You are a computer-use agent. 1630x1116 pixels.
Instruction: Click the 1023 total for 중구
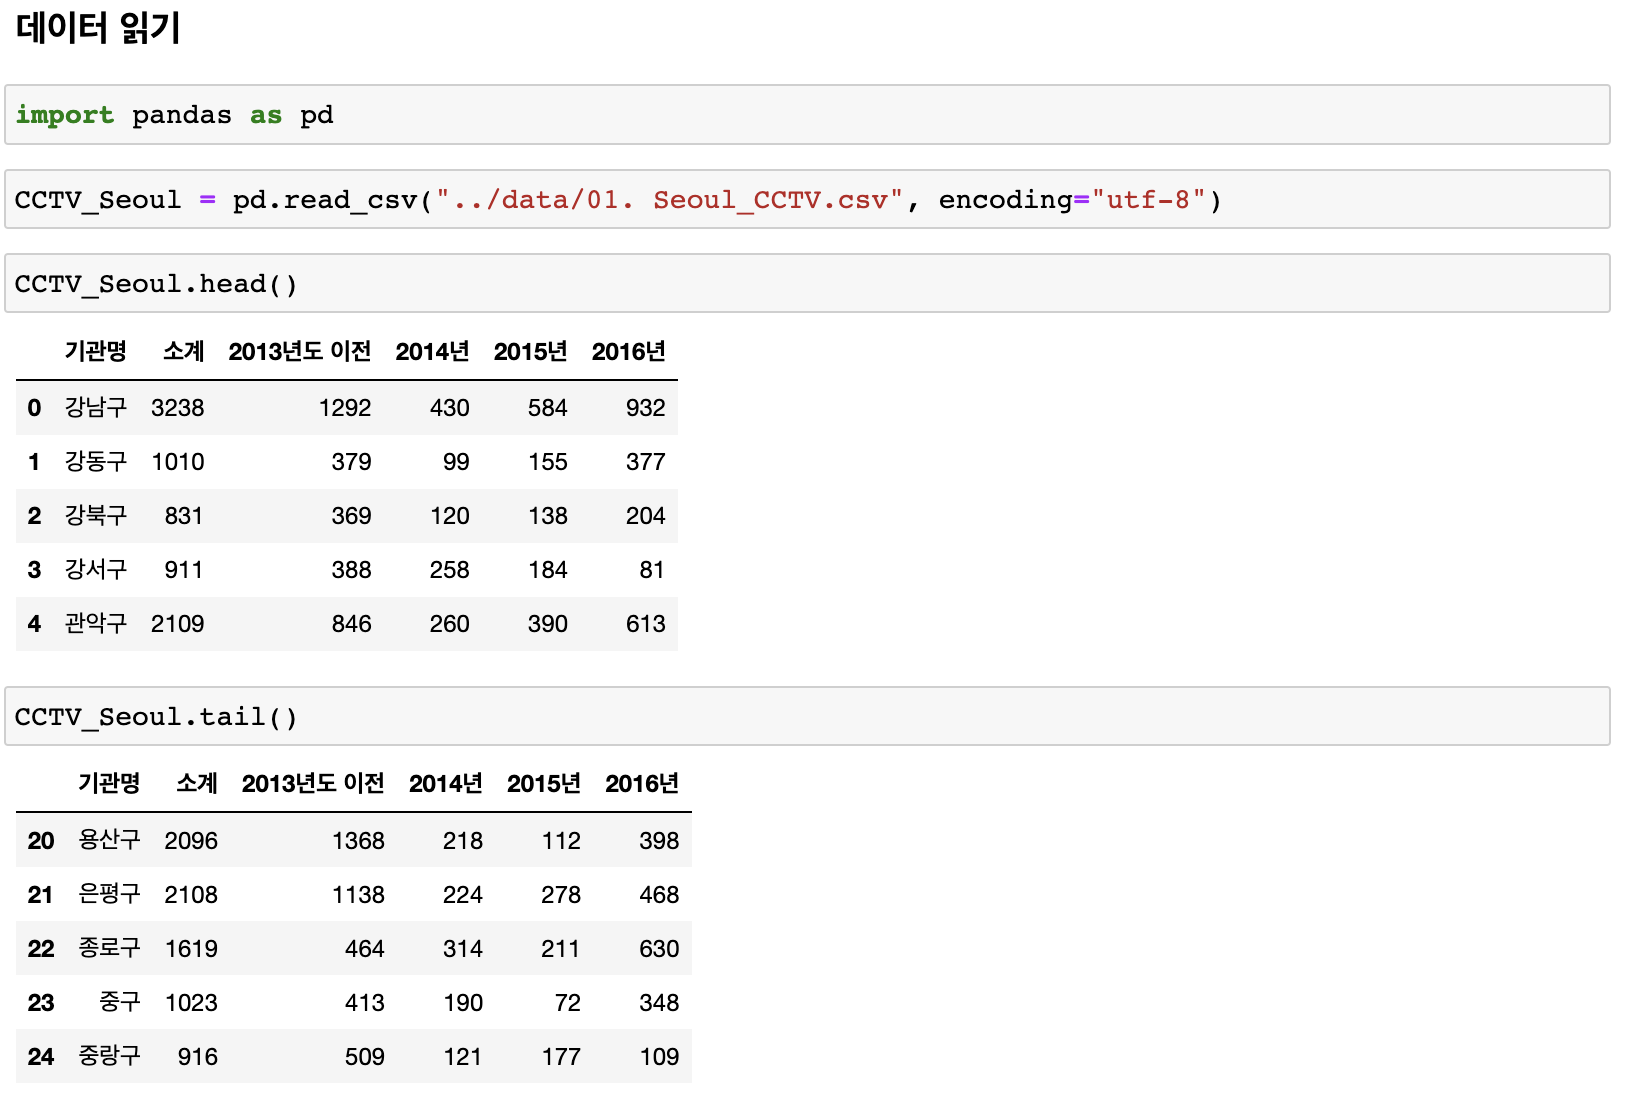pyautogui.click(x=191, y=1003)
